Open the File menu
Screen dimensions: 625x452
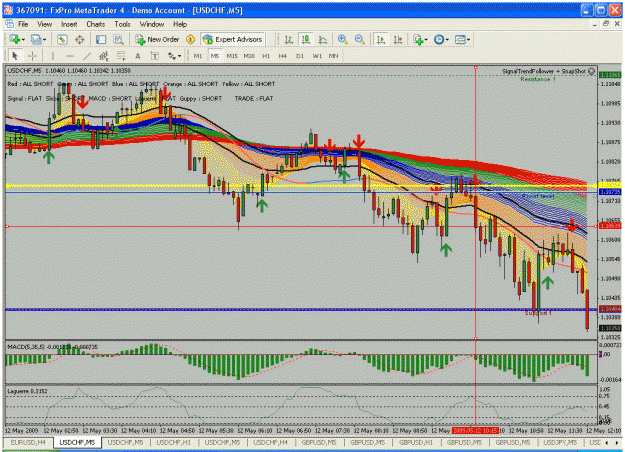tap(23, 24)
